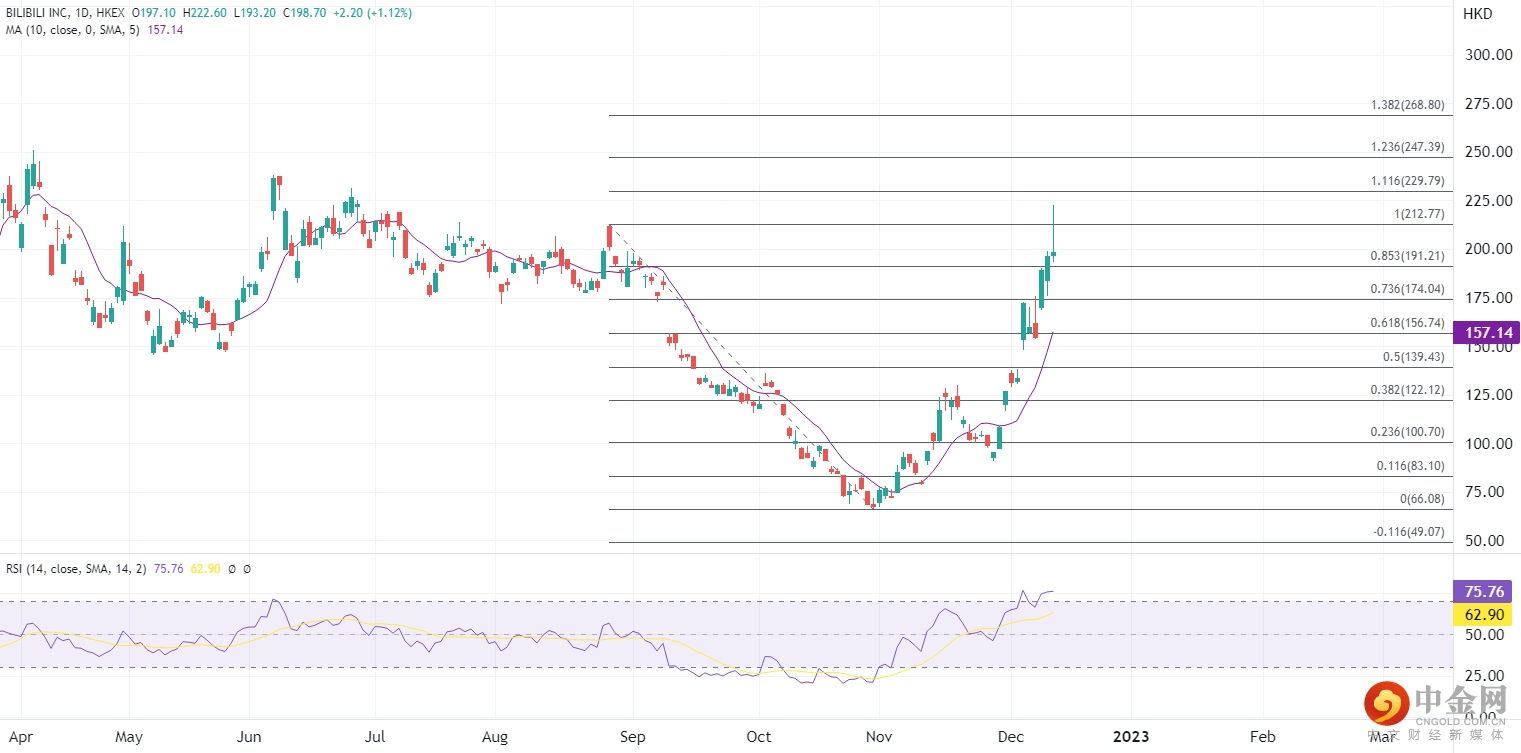Click the 300.00 price axis label
The height and width of the screenshot is (753, 1521).
tap(1487, 55)
